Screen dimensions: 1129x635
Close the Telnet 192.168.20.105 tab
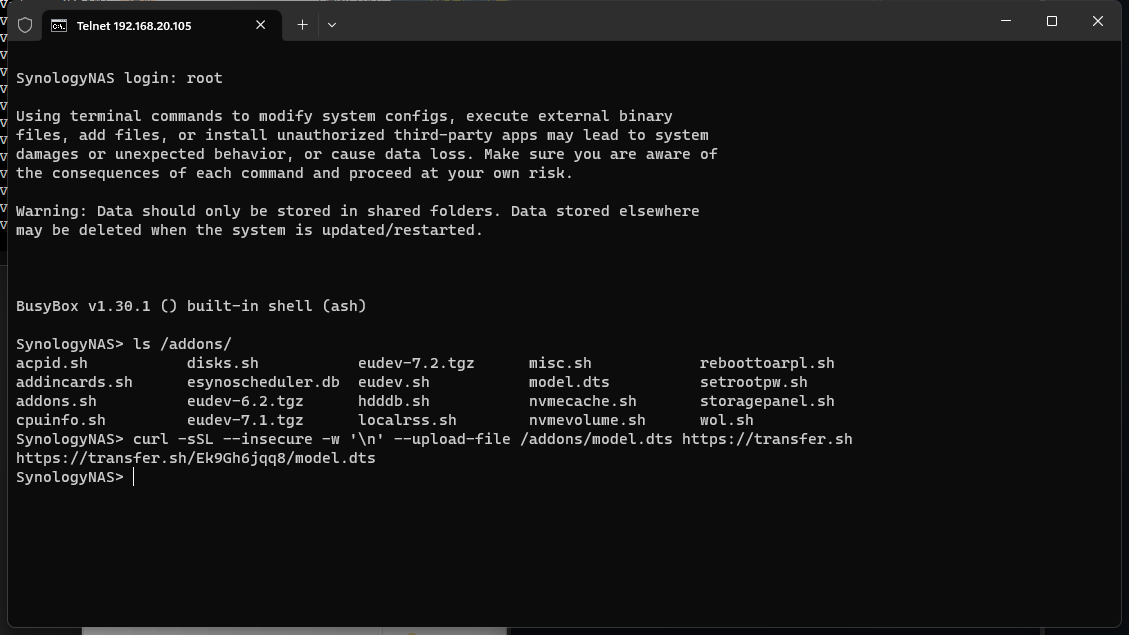point(260,25)
